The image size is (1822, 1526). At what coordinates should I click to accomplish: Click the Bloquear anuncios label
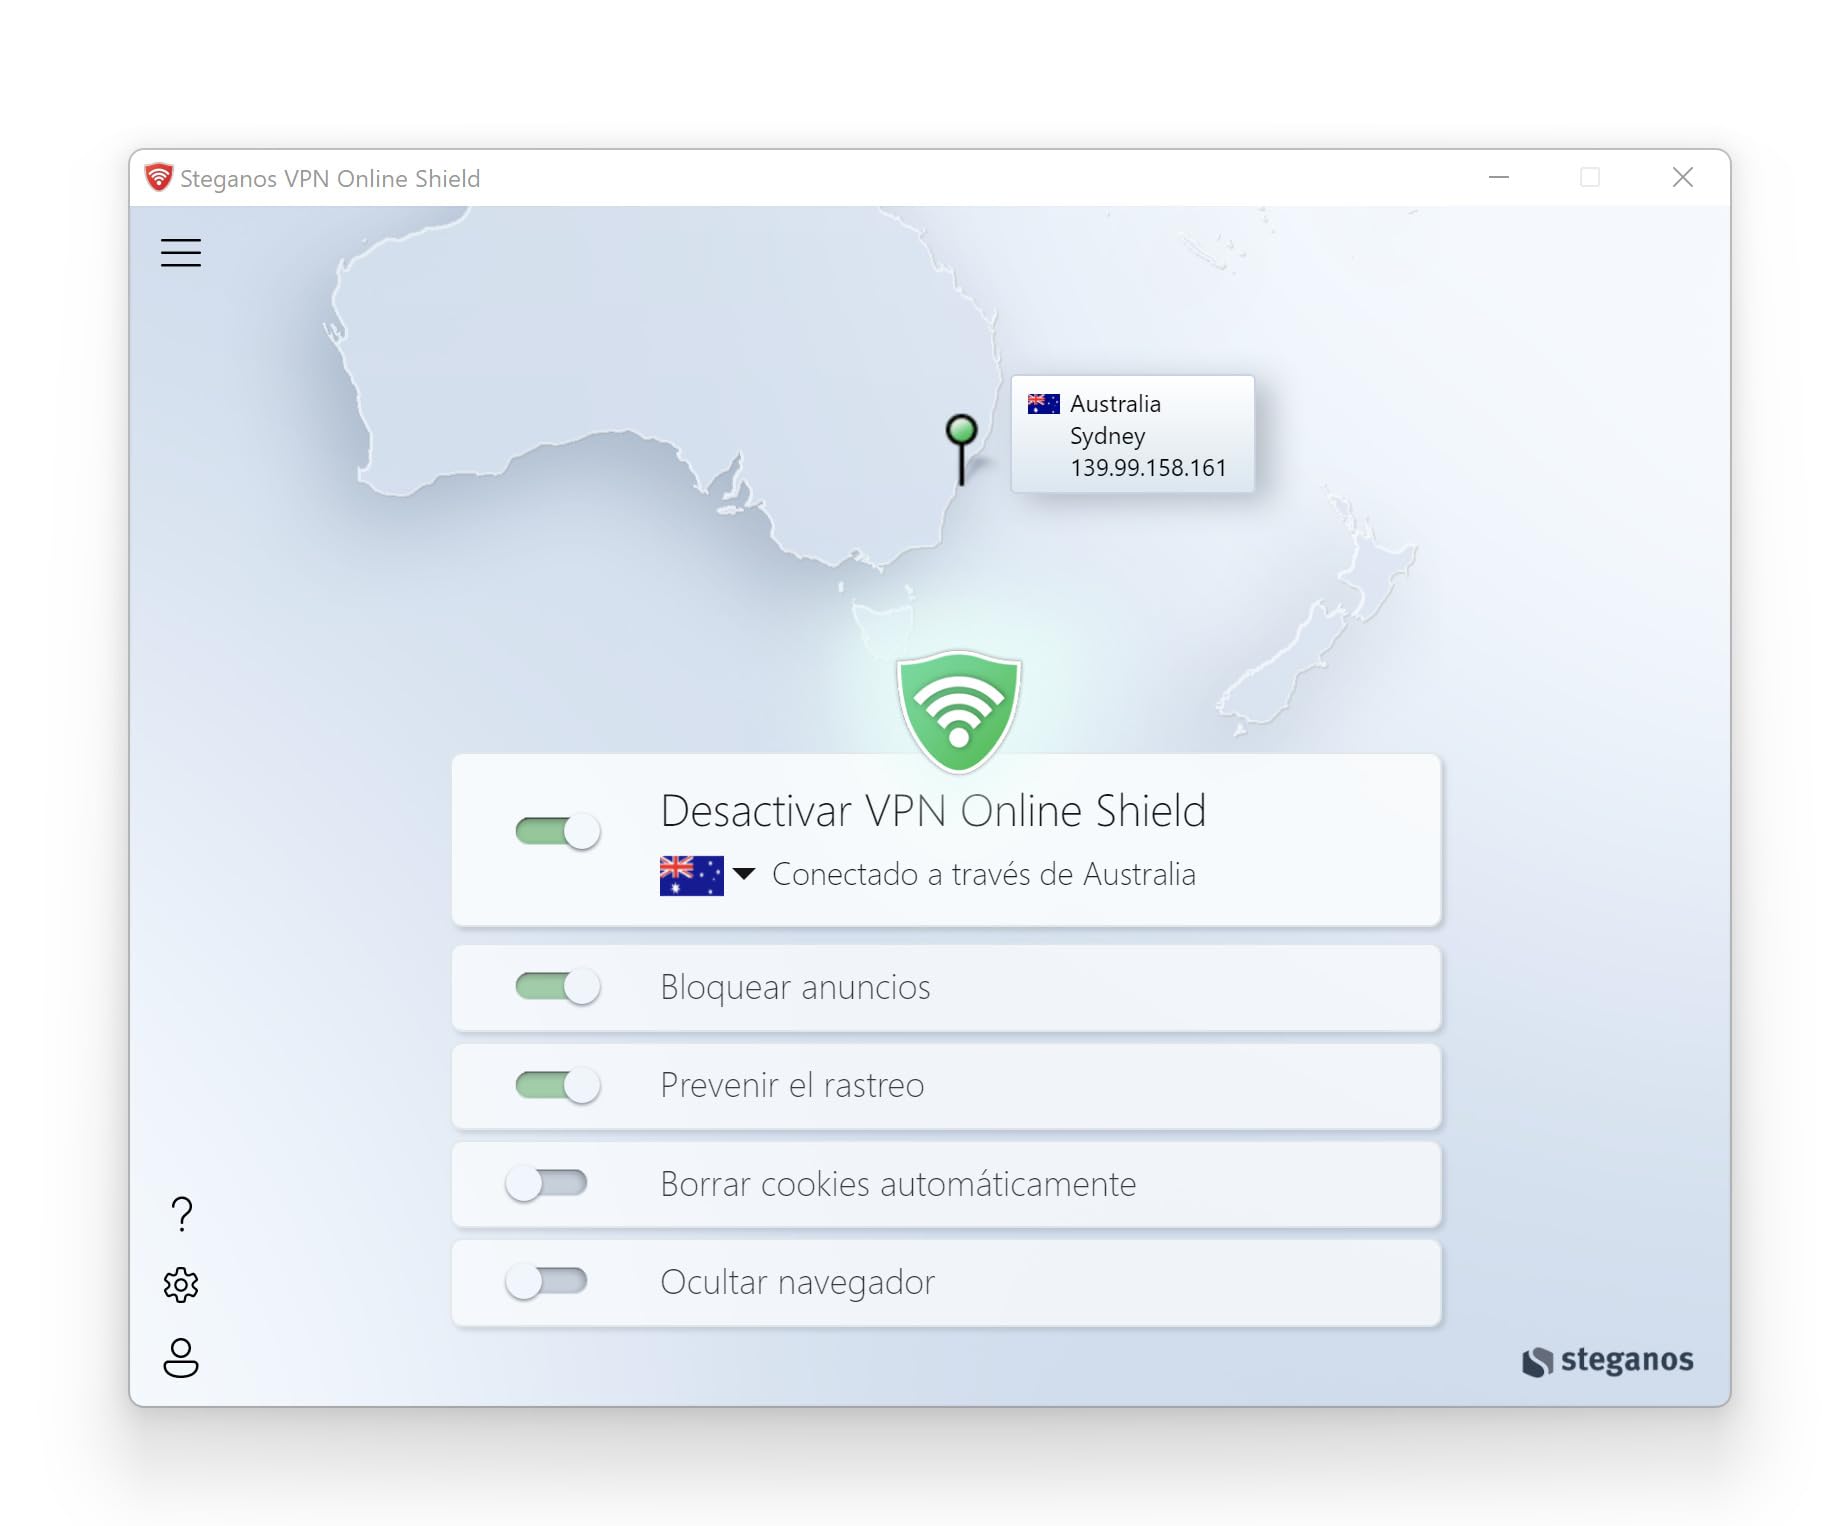pos(795,987)
